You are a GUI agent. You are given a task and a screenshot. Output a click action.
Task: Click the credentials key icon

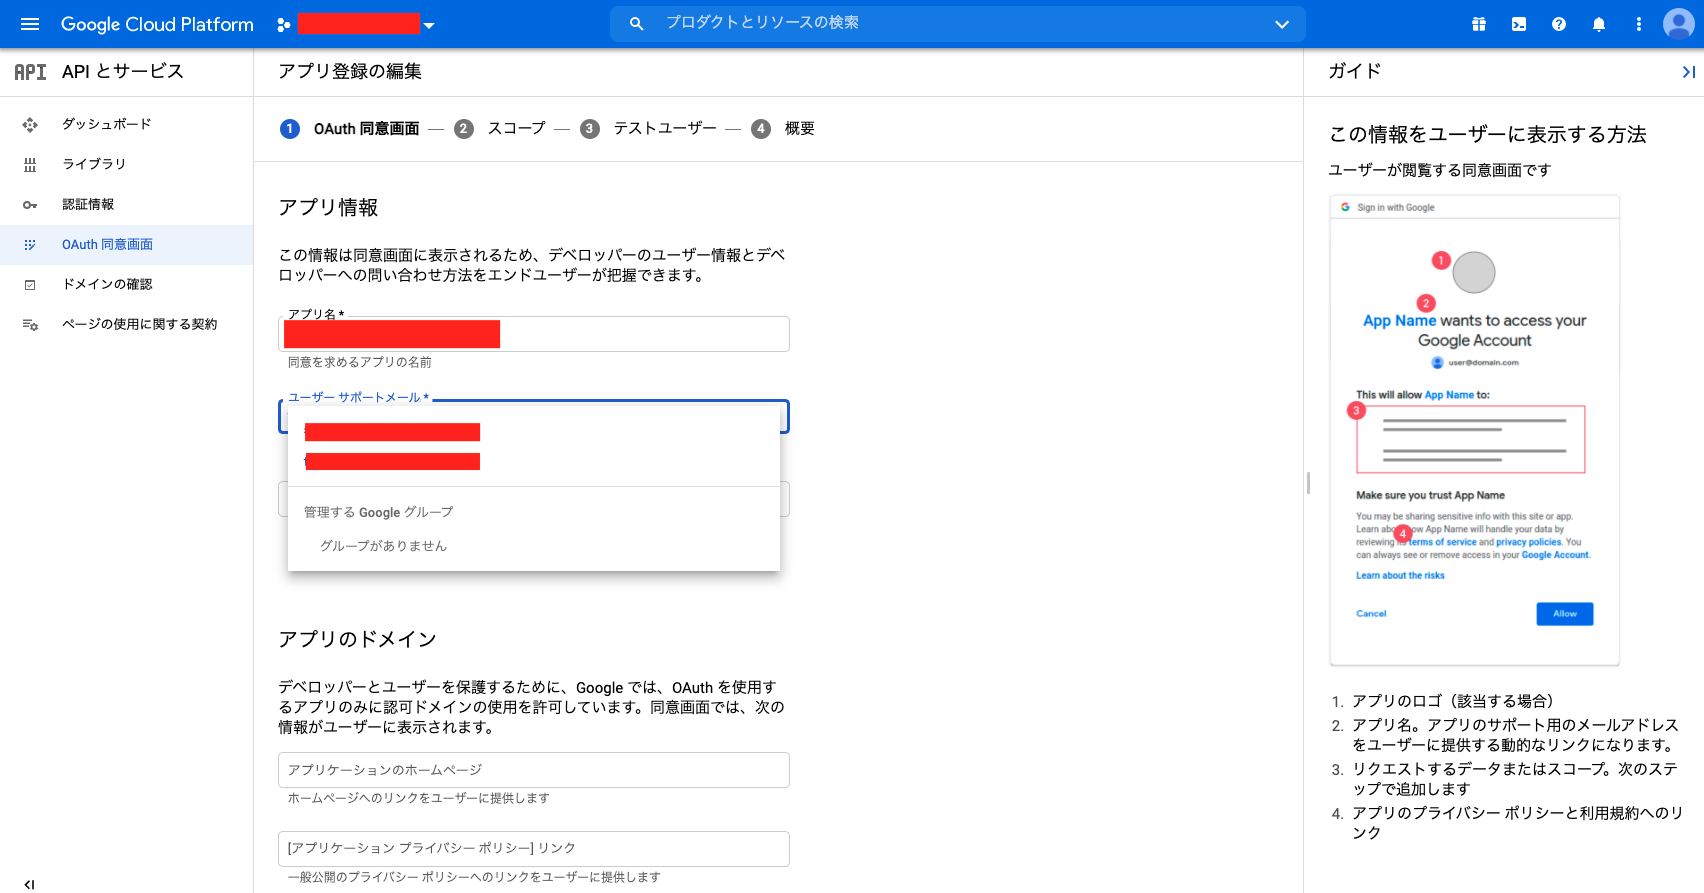click(x=30, y=205)
